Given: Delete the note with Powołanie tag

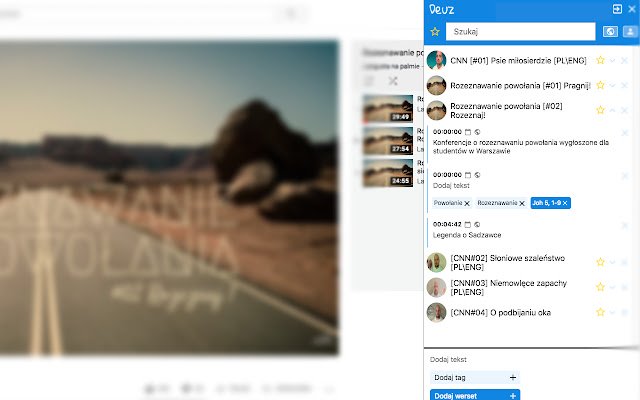Looking at the screenshot, I should click(624, 176).
